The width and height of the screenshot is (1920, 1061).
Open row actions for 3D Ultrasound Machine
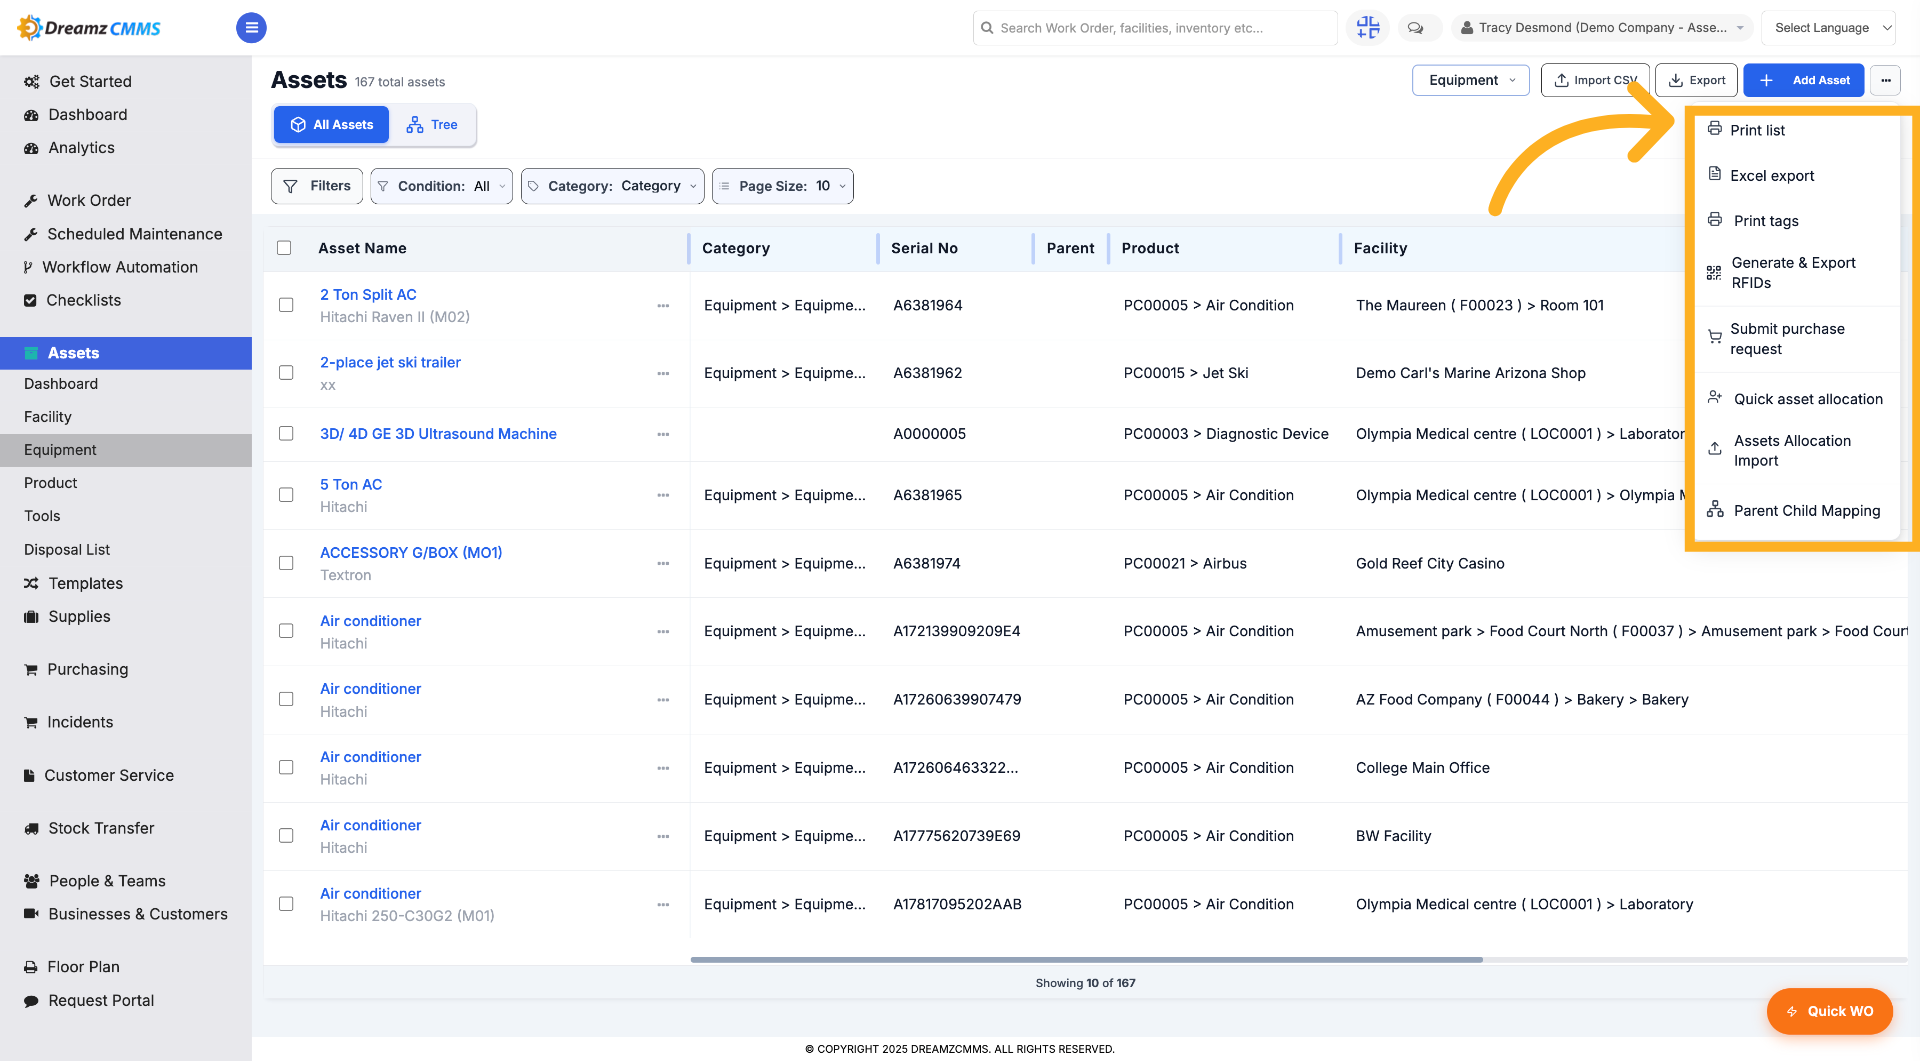point(663,435)
